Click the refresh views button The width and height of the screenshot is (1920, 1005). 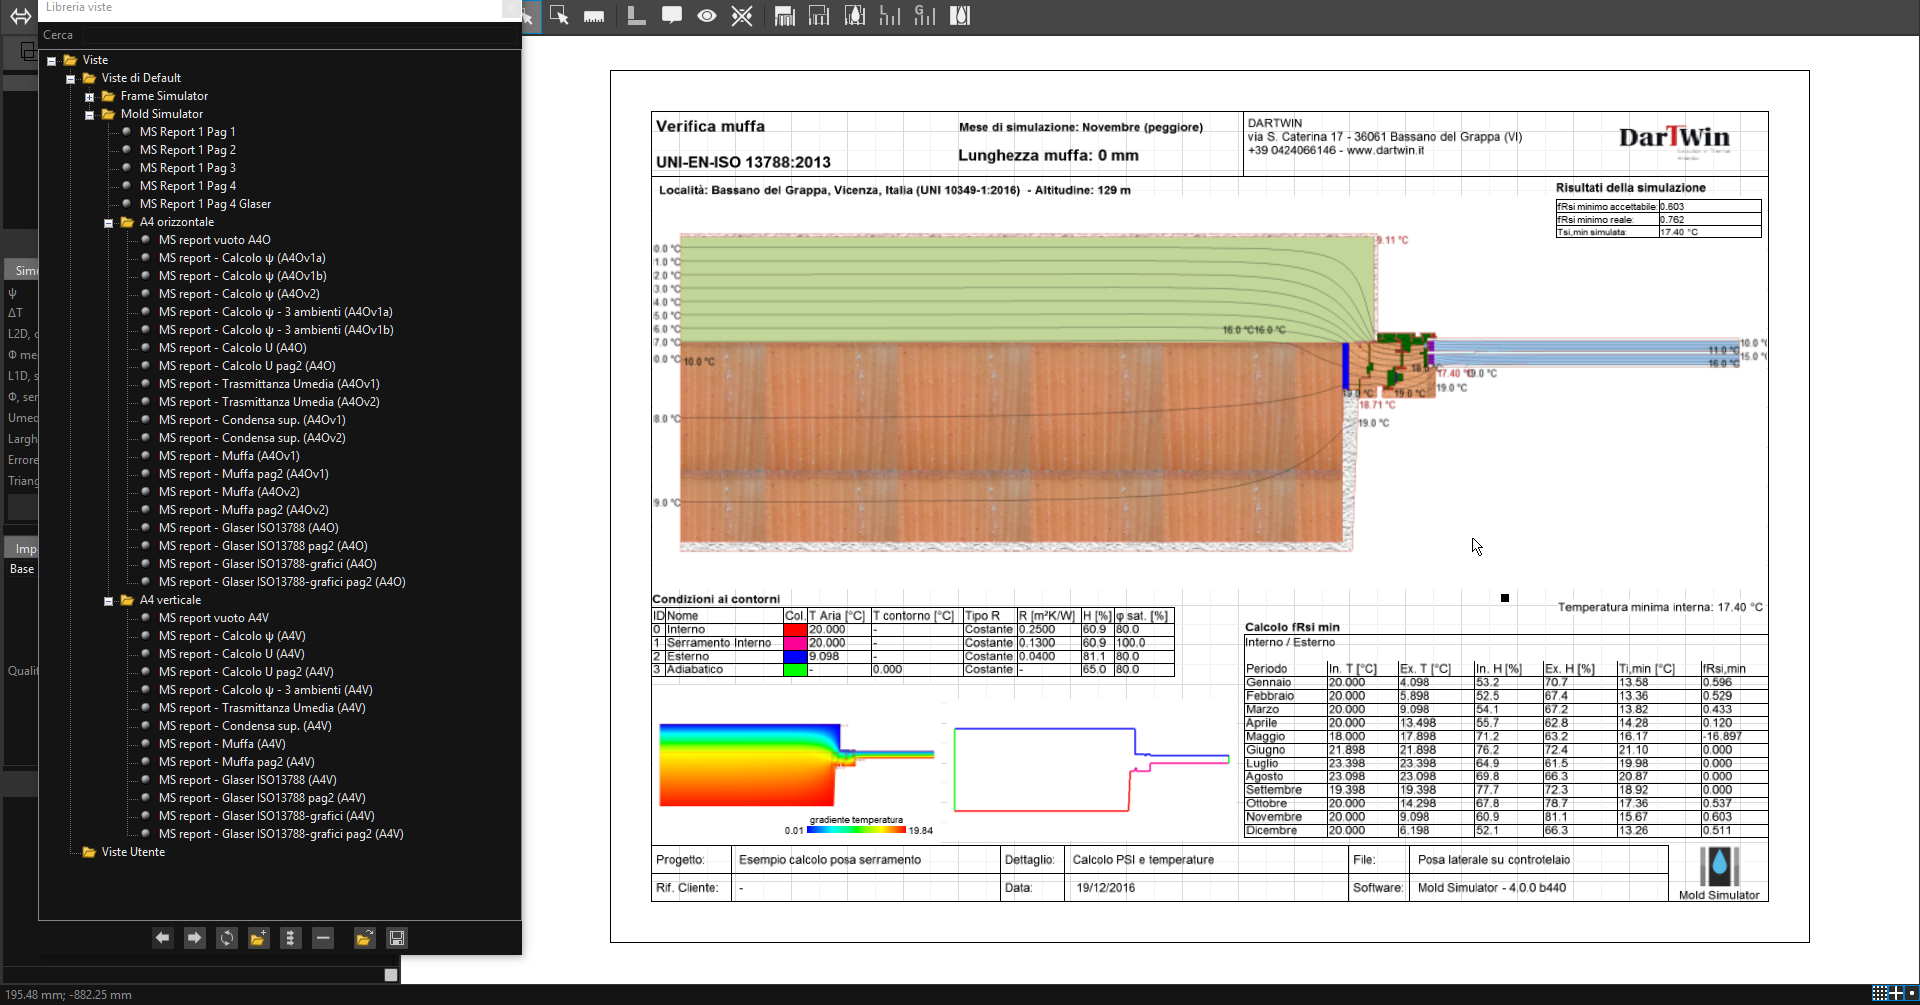[x=227, y=938]
